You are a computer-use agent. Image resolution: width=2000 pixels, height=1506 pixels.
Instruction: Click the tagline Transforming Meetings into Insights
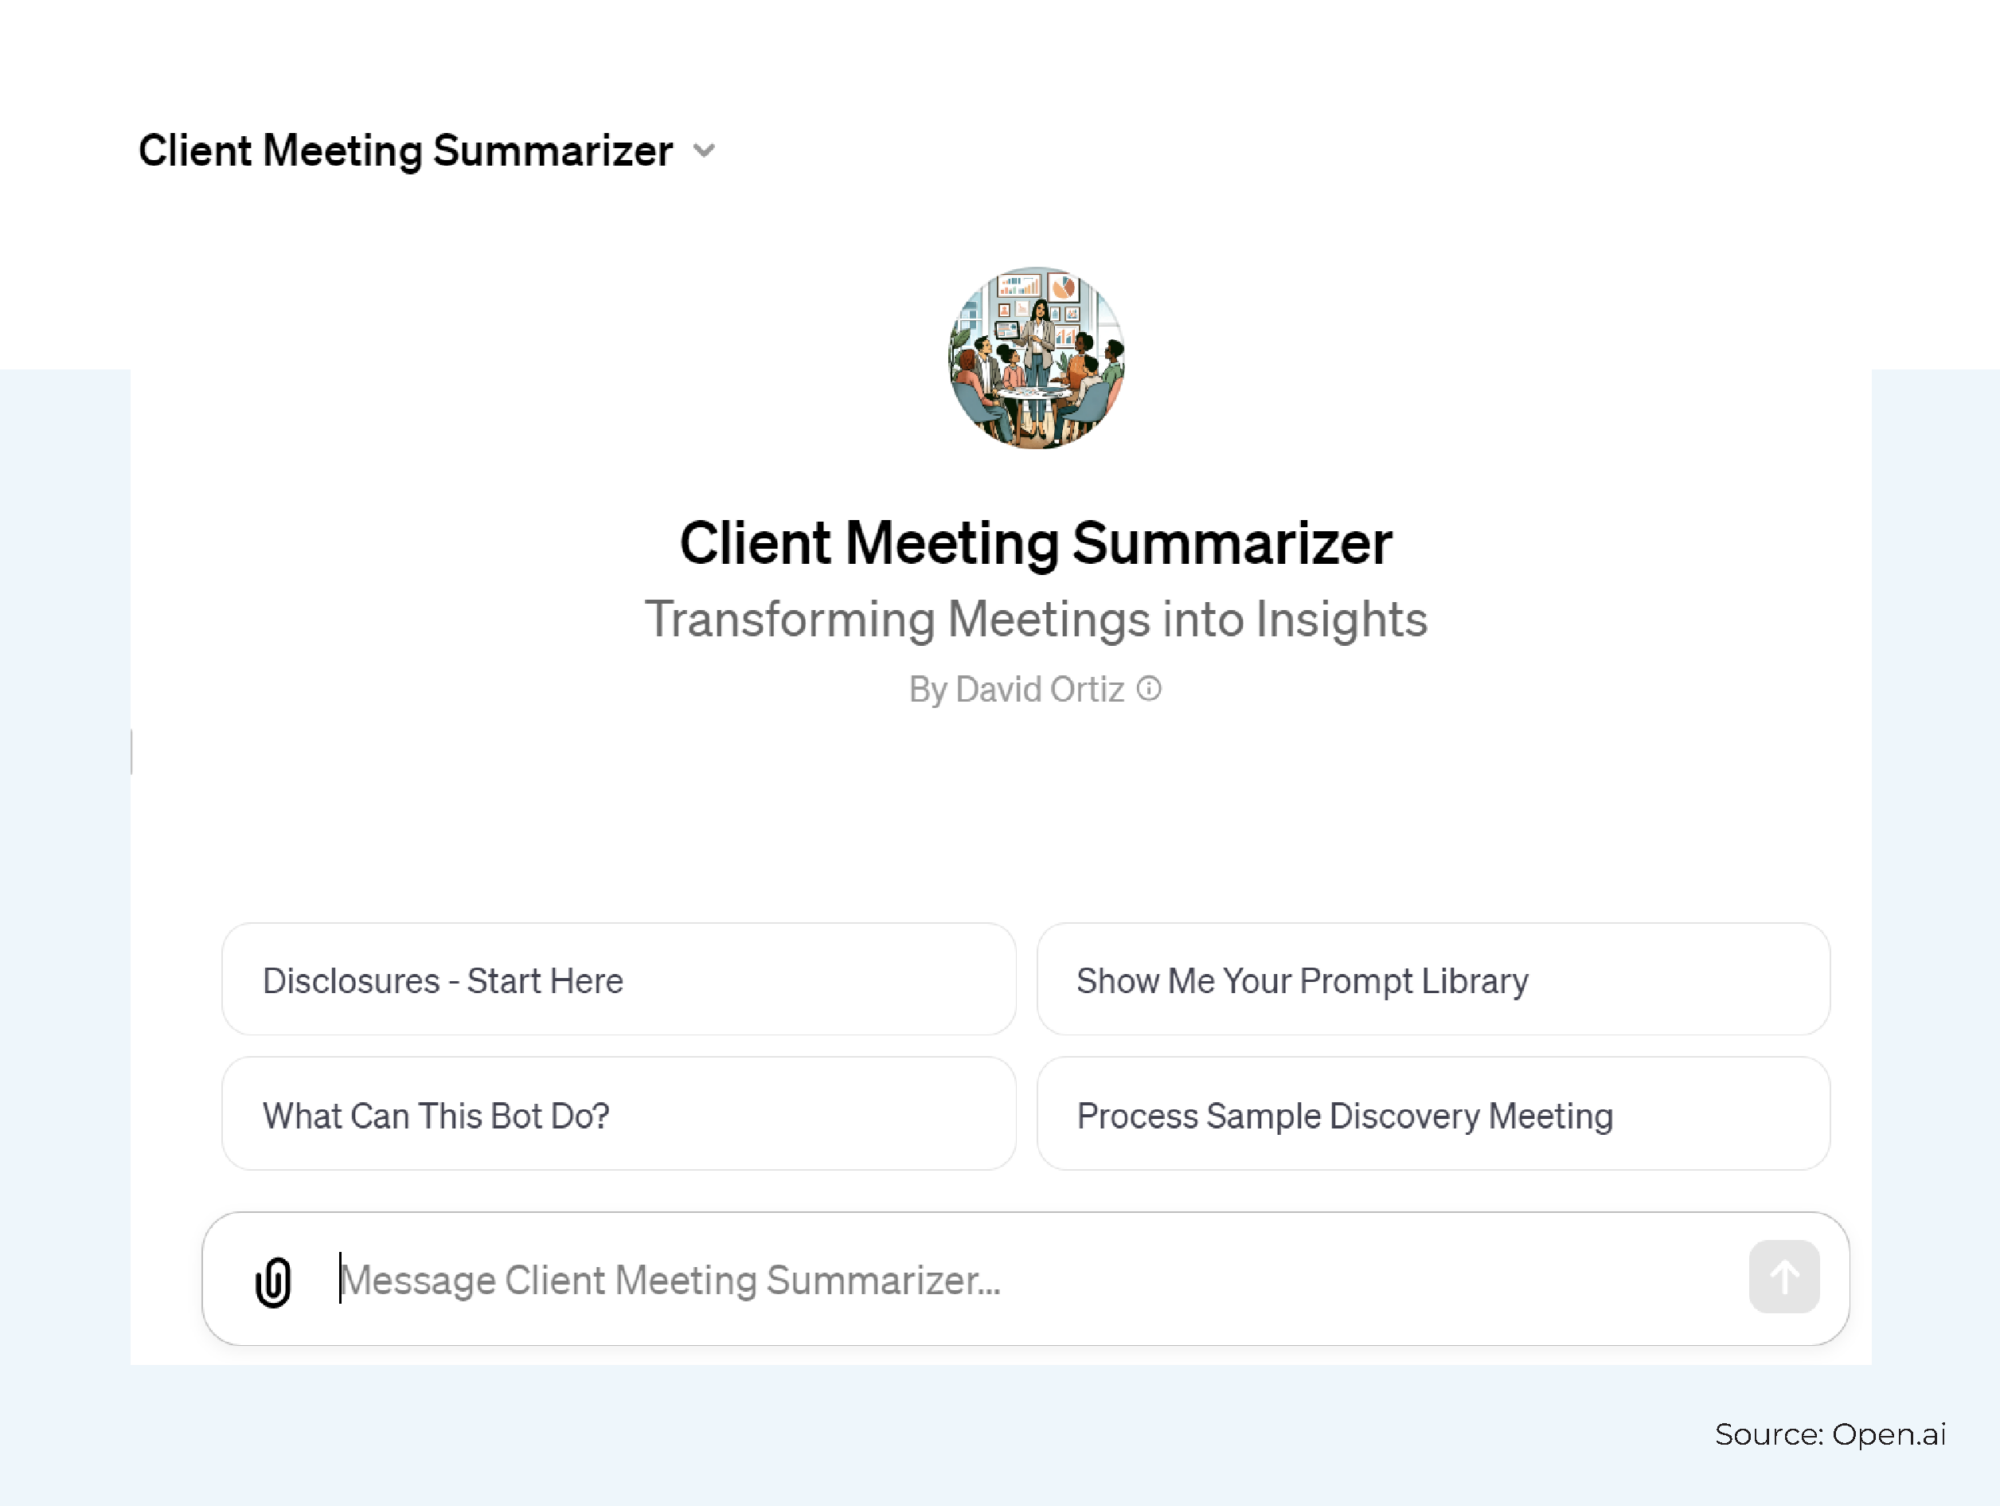[1037, 619]
